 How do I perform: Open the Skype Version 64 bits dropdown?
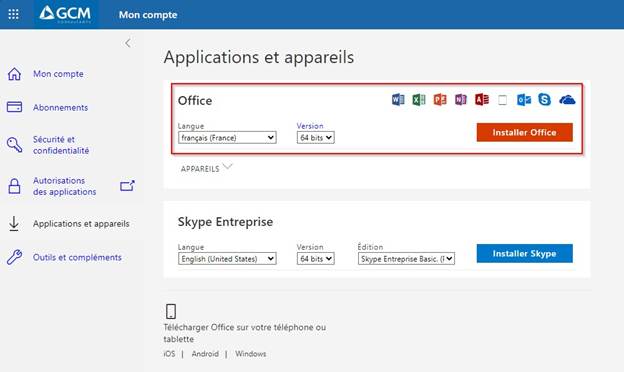(316, 259)
